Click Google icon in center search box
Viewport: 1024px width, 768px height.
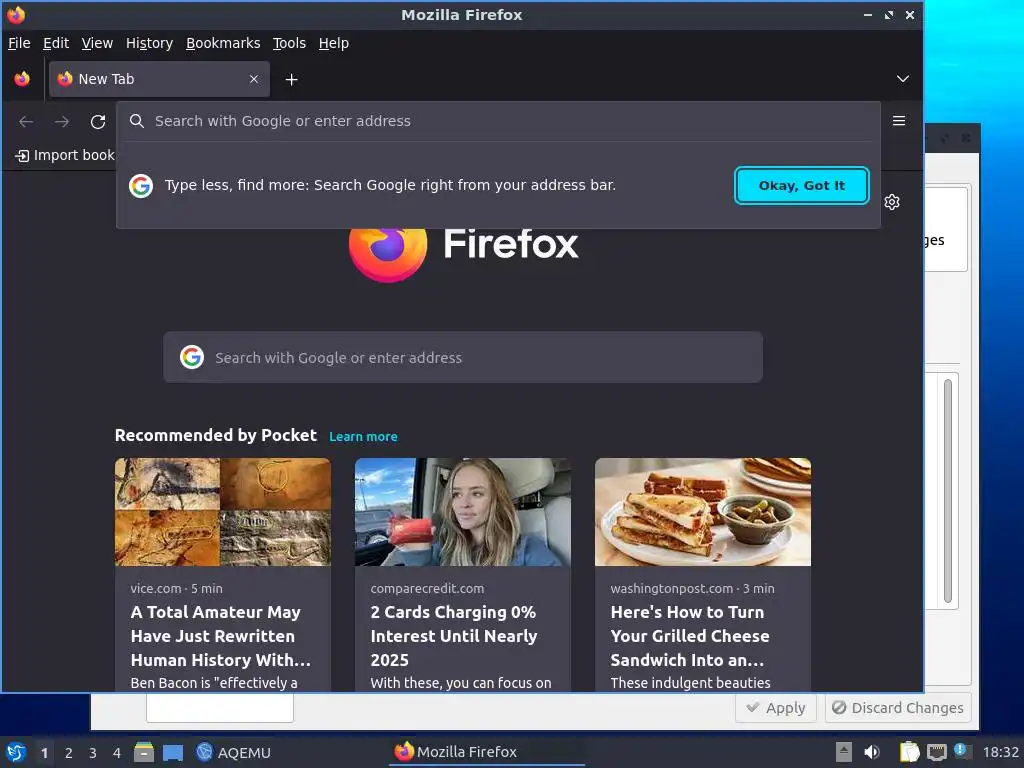click(192, 357)
